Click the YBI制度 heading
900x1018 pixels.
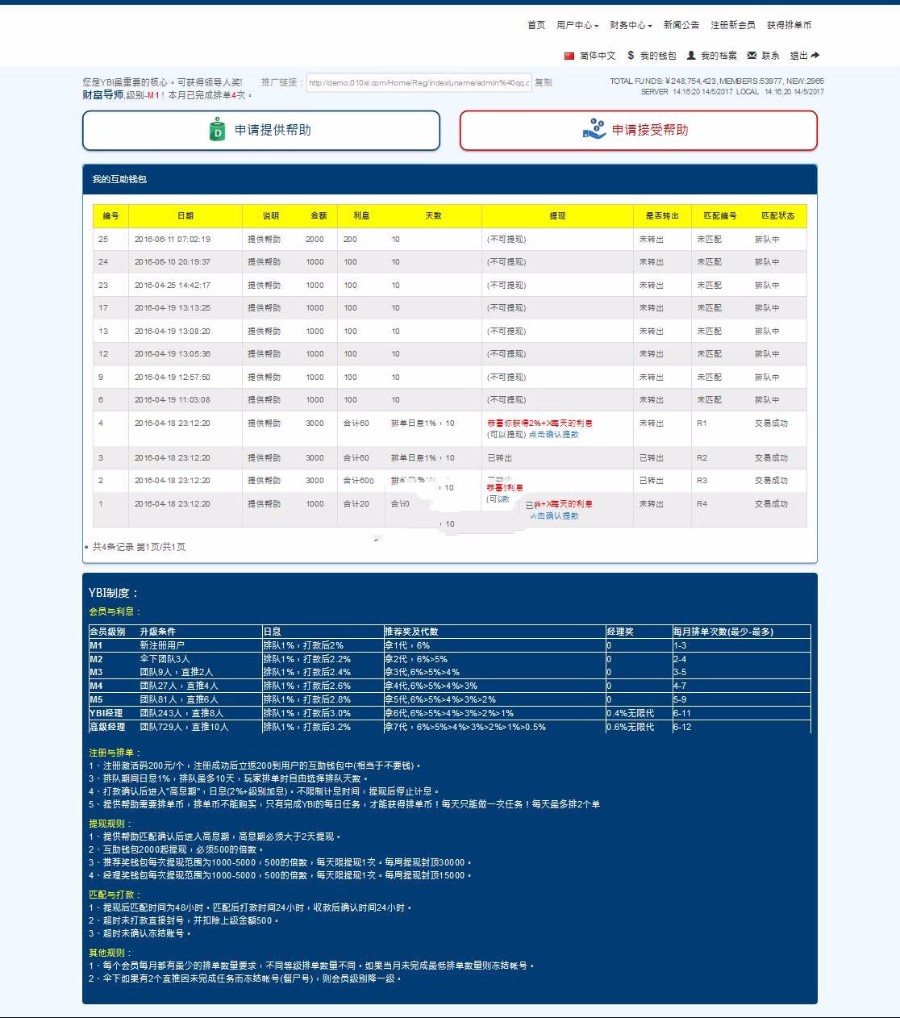pyautogui.click(x=113, y=593)
